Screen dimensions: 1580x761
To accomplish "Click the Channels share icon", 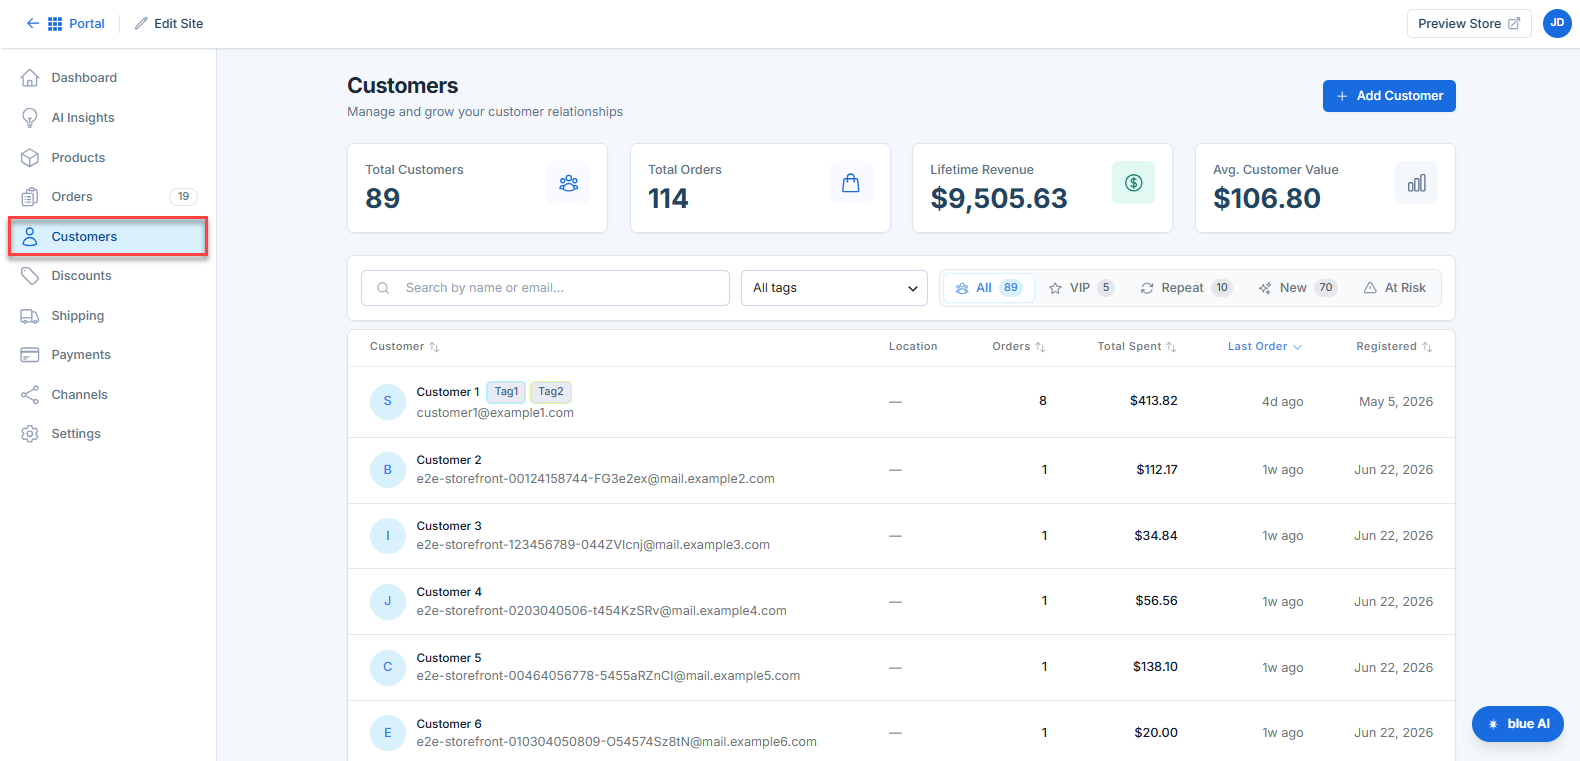I will click(30, 395).
